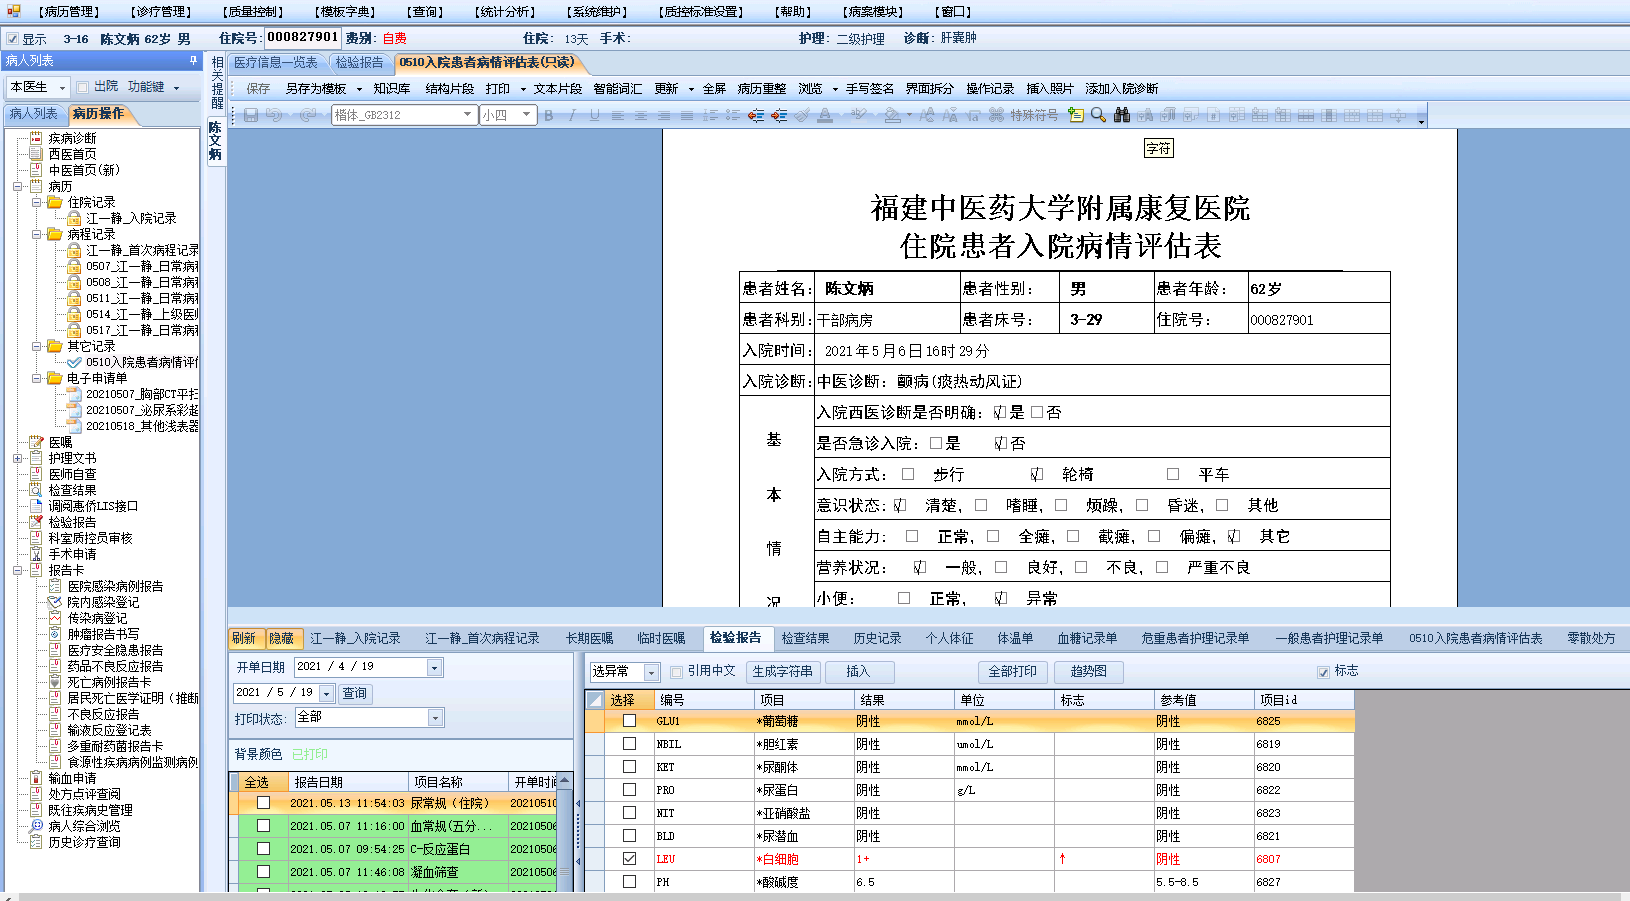Click the redo arrow icon
This screenshot has height=901, width=1630.
pos(308,115)
